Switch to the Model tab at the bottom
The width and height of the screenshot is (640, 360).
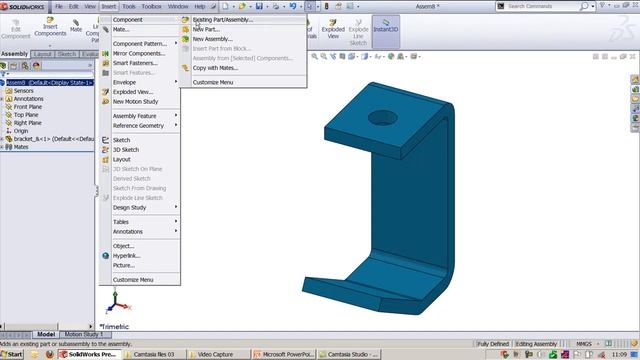pyautogui.click(x=46, y=334)
